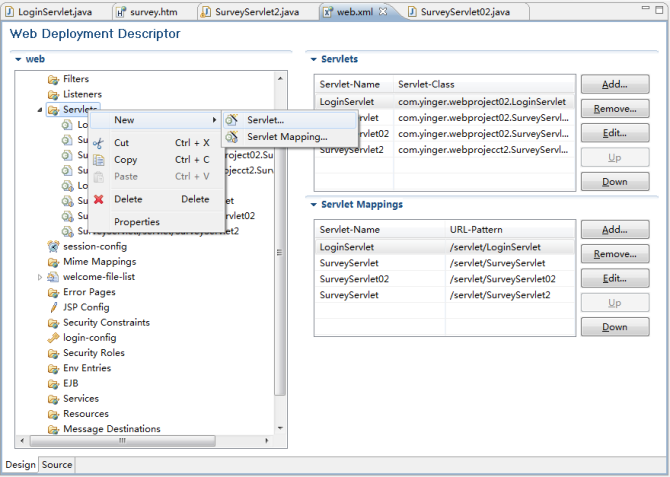
Task: Click the login-config key icon
Action: [x=53, y=338]
